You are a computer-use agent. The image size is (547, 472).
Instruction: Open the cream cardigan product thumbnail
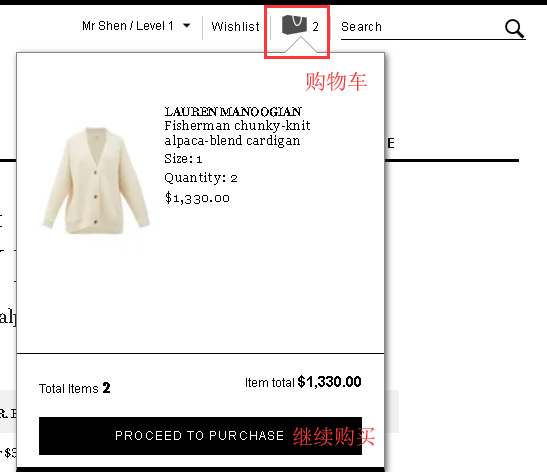[96, 181]
